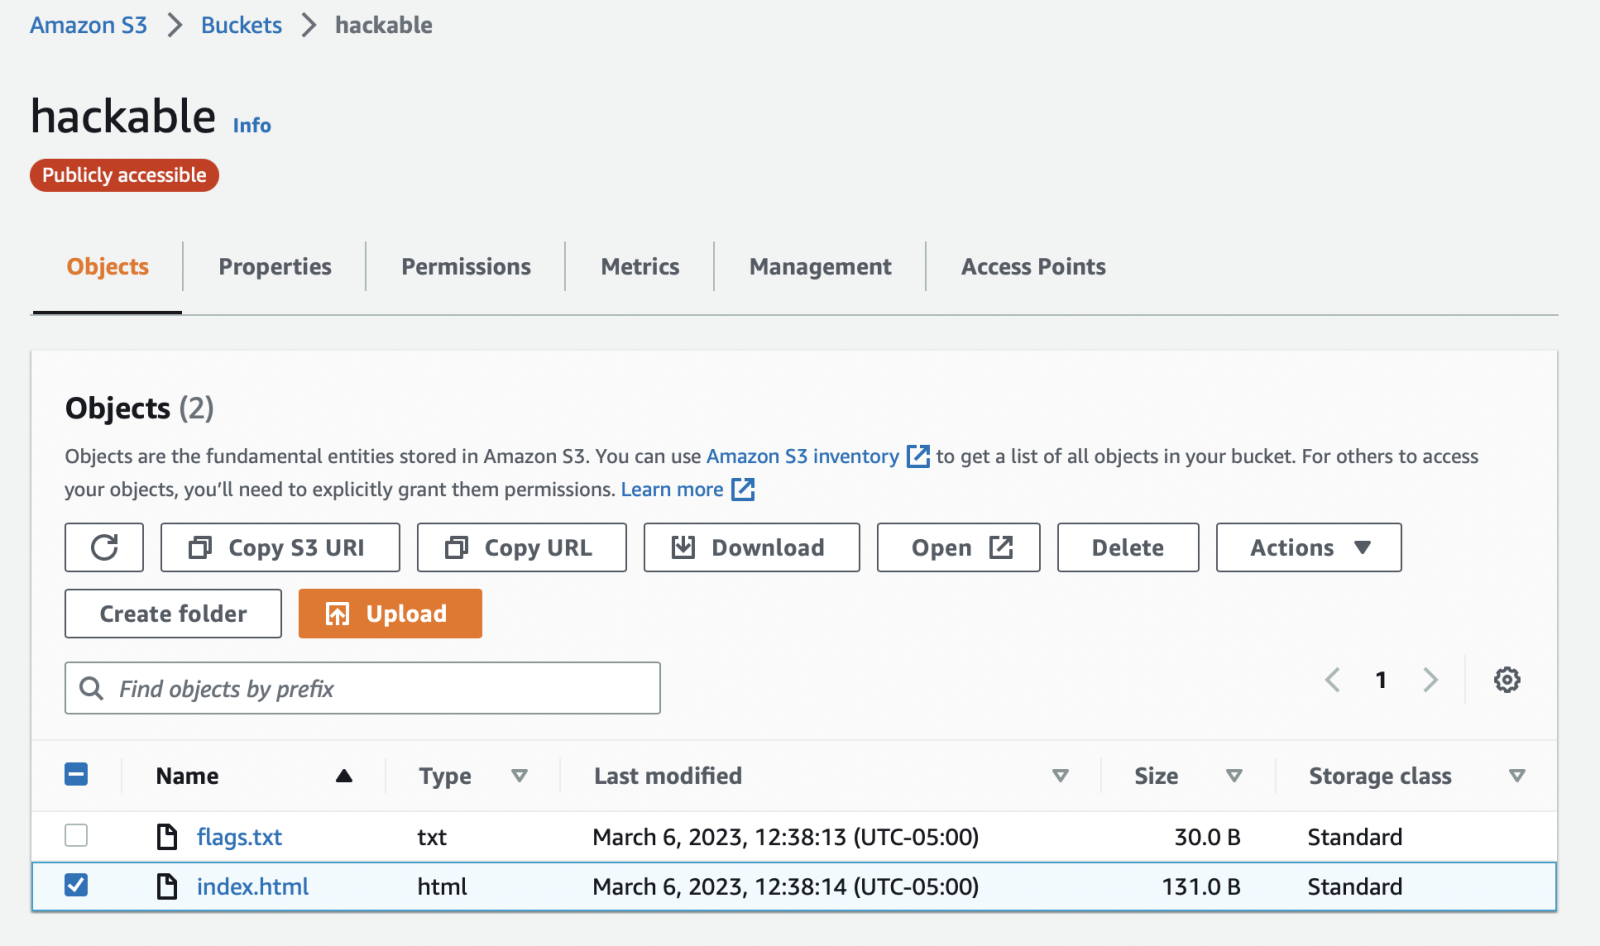Image resolution: width=1600 pixels, height=946 pixels.
Task: Go to next page of objects
Action: point(1430,680)
